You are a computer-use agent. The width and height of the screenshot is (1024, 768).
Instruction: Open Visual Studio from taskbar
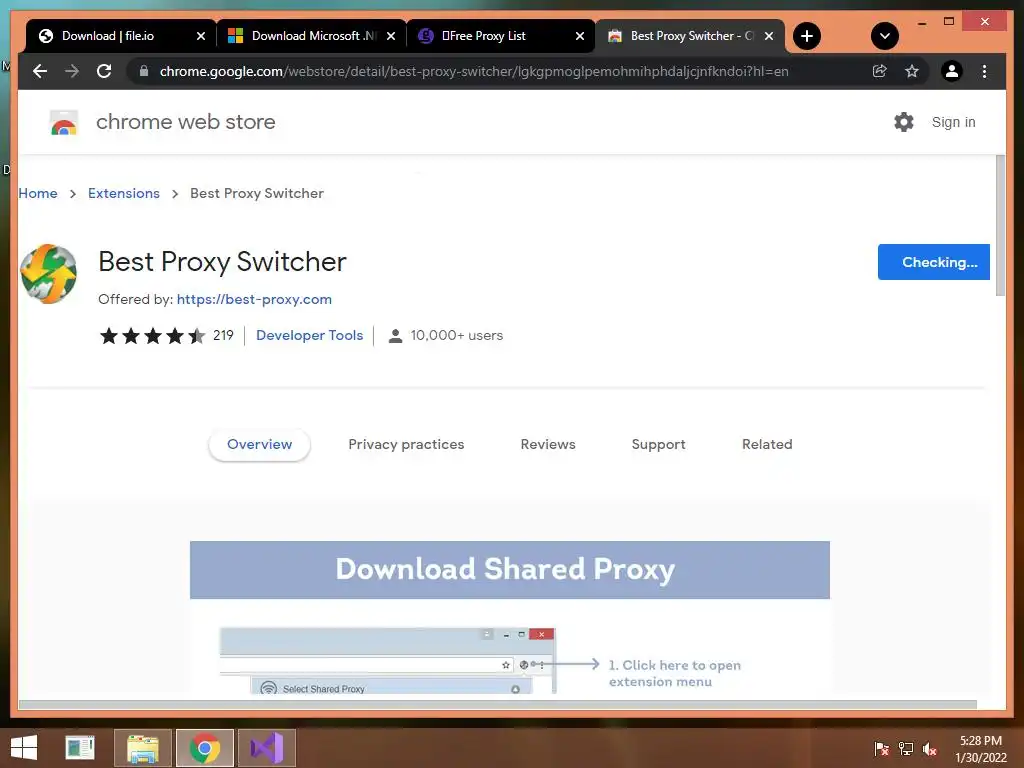click(267, 748)
